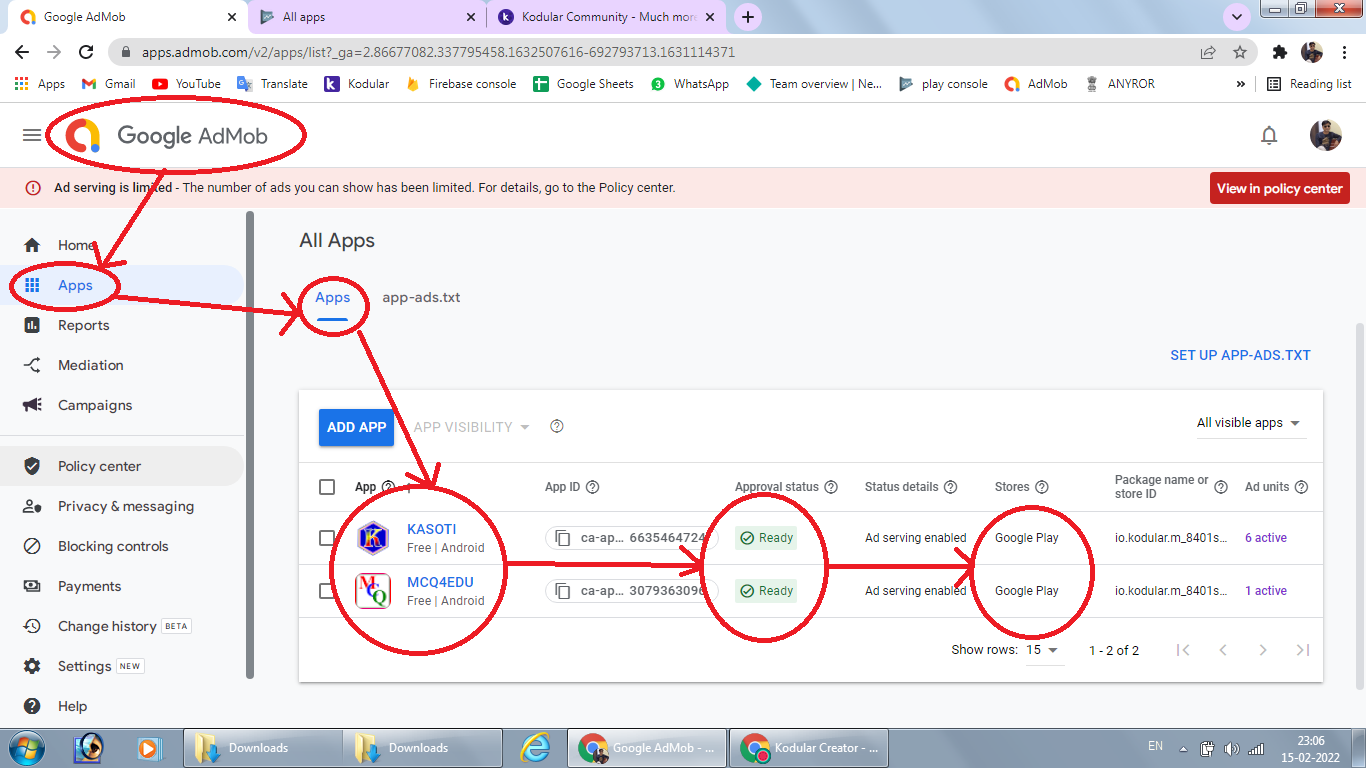Expand the All visible apps dropdown
The width and height of the screenshot is (1366, 768).
[x=1249, y=423]
